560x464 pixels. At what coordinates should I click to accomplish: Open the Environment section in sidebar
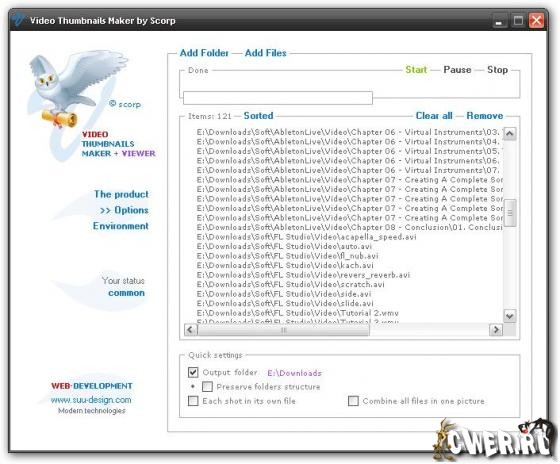(121, 226)
